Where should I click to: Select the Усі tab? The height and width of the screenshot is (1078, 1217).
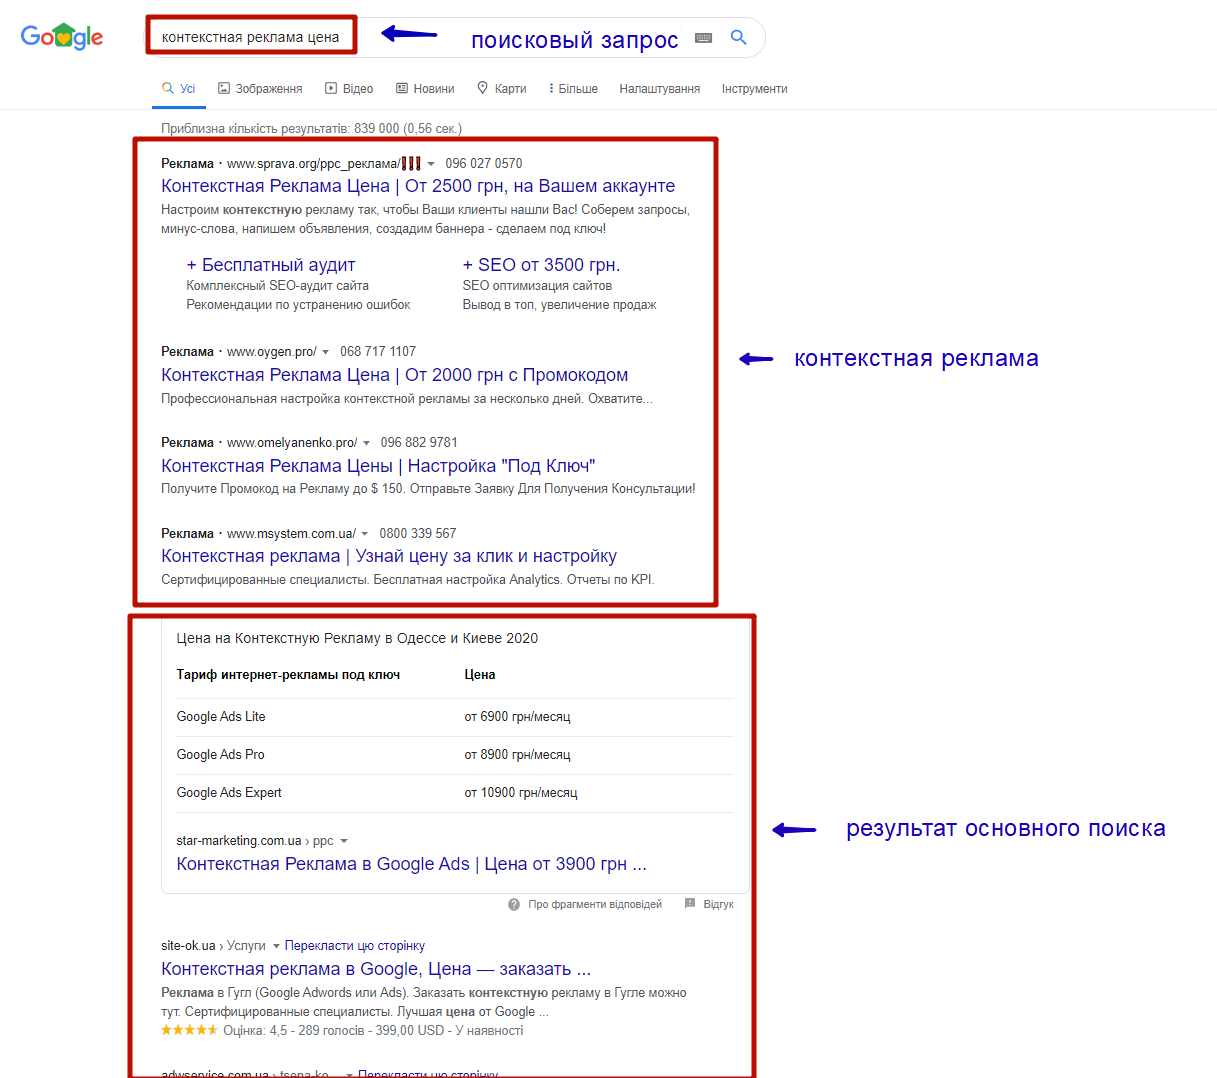[x=179, y=89]
